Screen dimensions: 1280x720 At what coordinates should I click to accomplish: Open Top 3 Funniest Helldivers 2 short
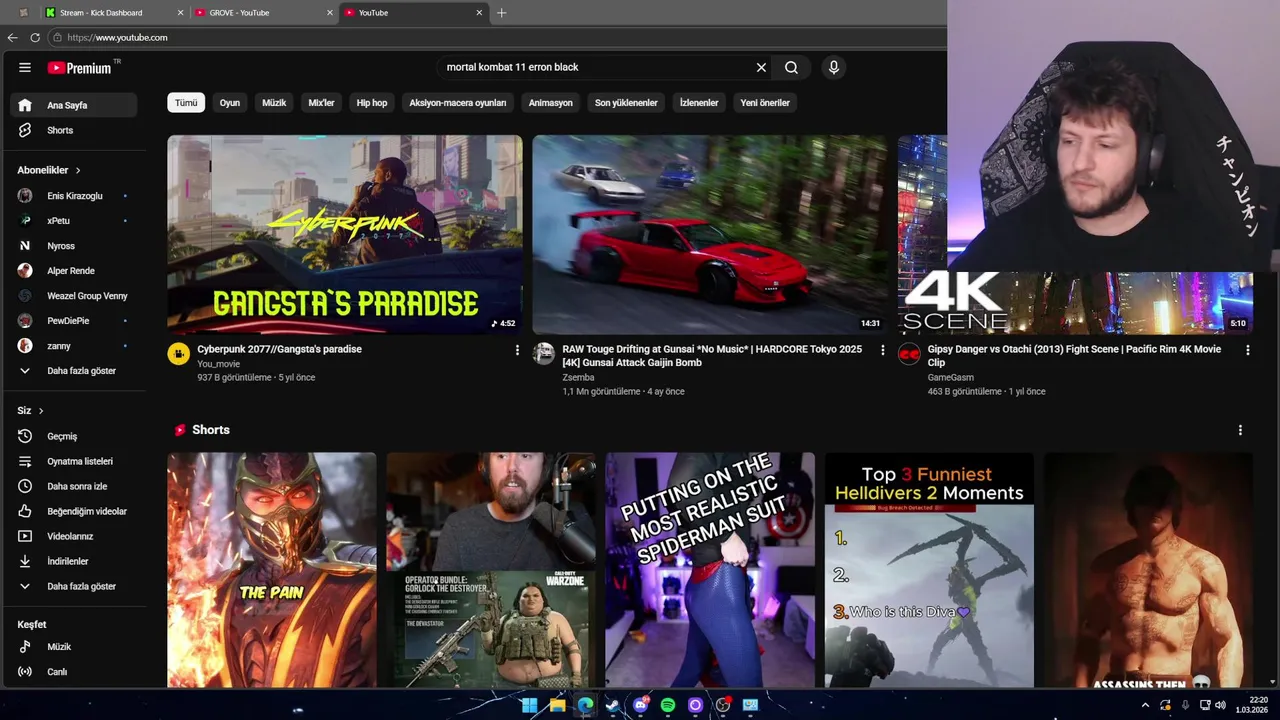[929, 570]
